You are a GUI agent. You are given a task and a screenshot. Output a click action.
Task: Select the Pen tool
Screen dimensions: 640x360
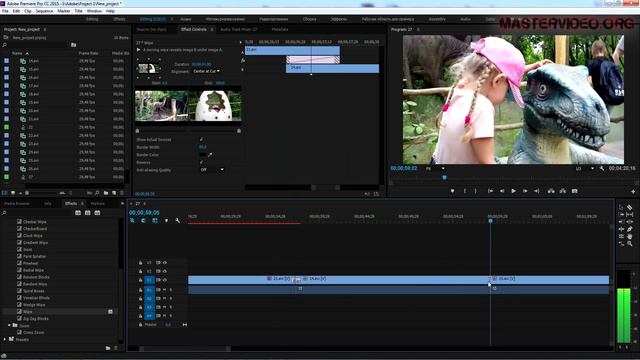(x=630, y=229)
